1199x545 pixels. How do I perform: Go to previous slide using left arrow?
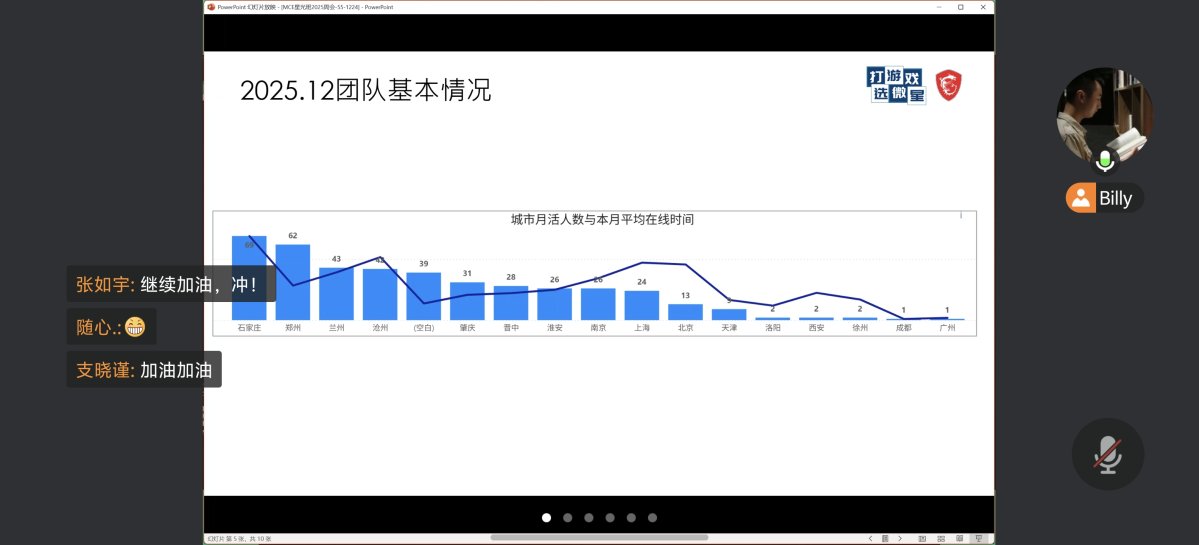(x=870, y=539)
